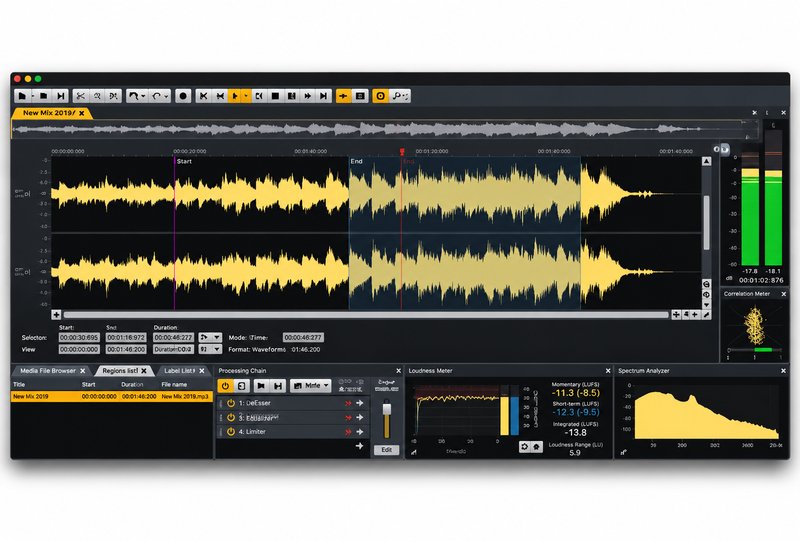
Task: Close the Spectrum Analyzer panel
Action: pyautogui.click(x=783, y=371)
